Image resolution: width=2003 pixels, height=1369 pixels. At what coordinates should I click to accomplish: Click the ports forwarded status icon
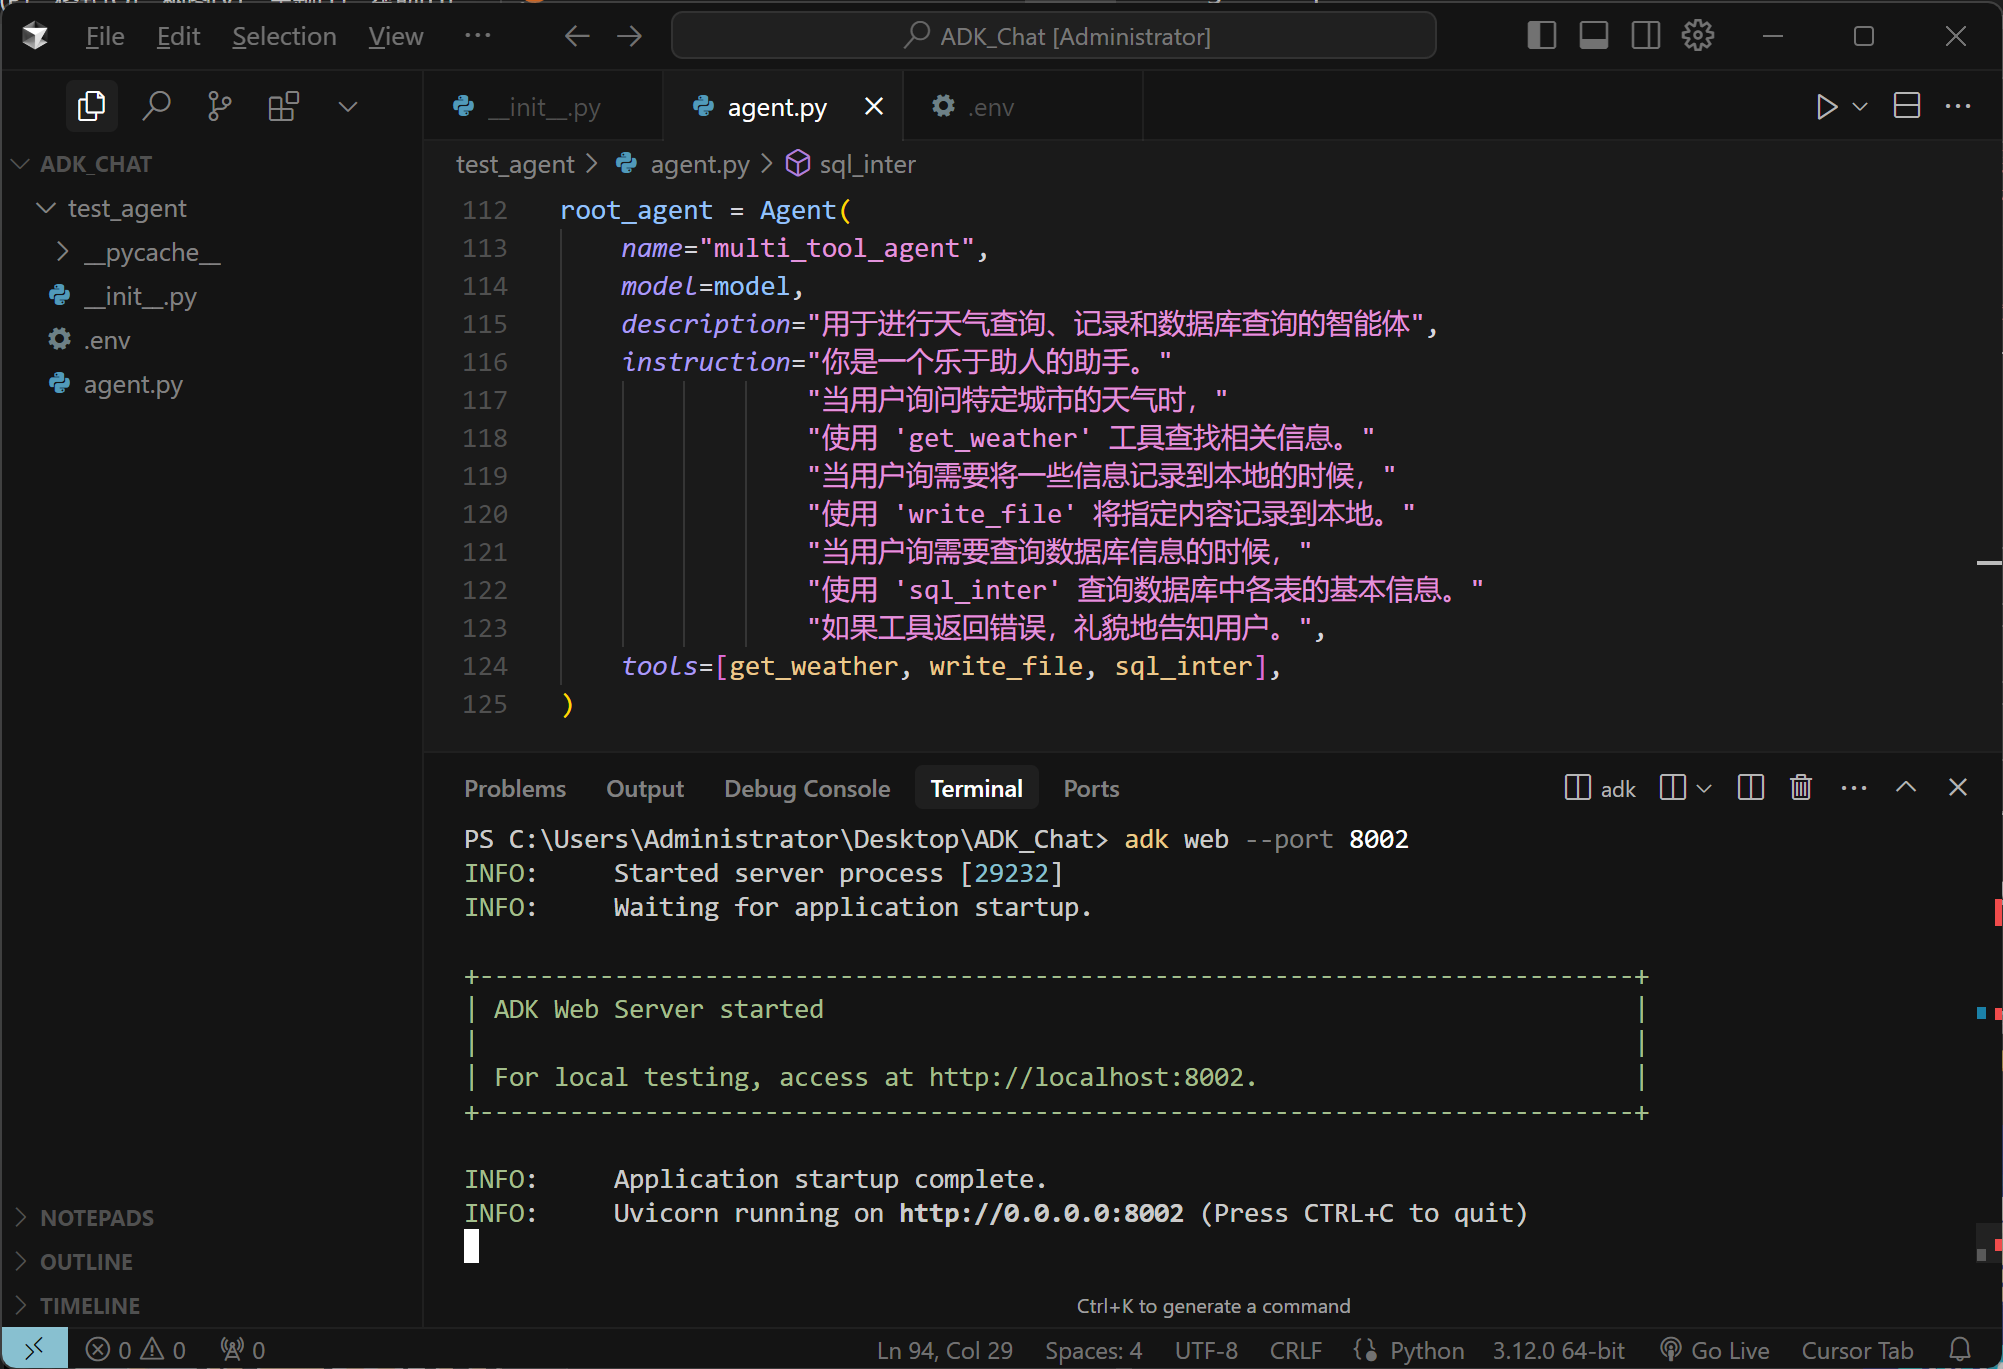pos(243,1349)
